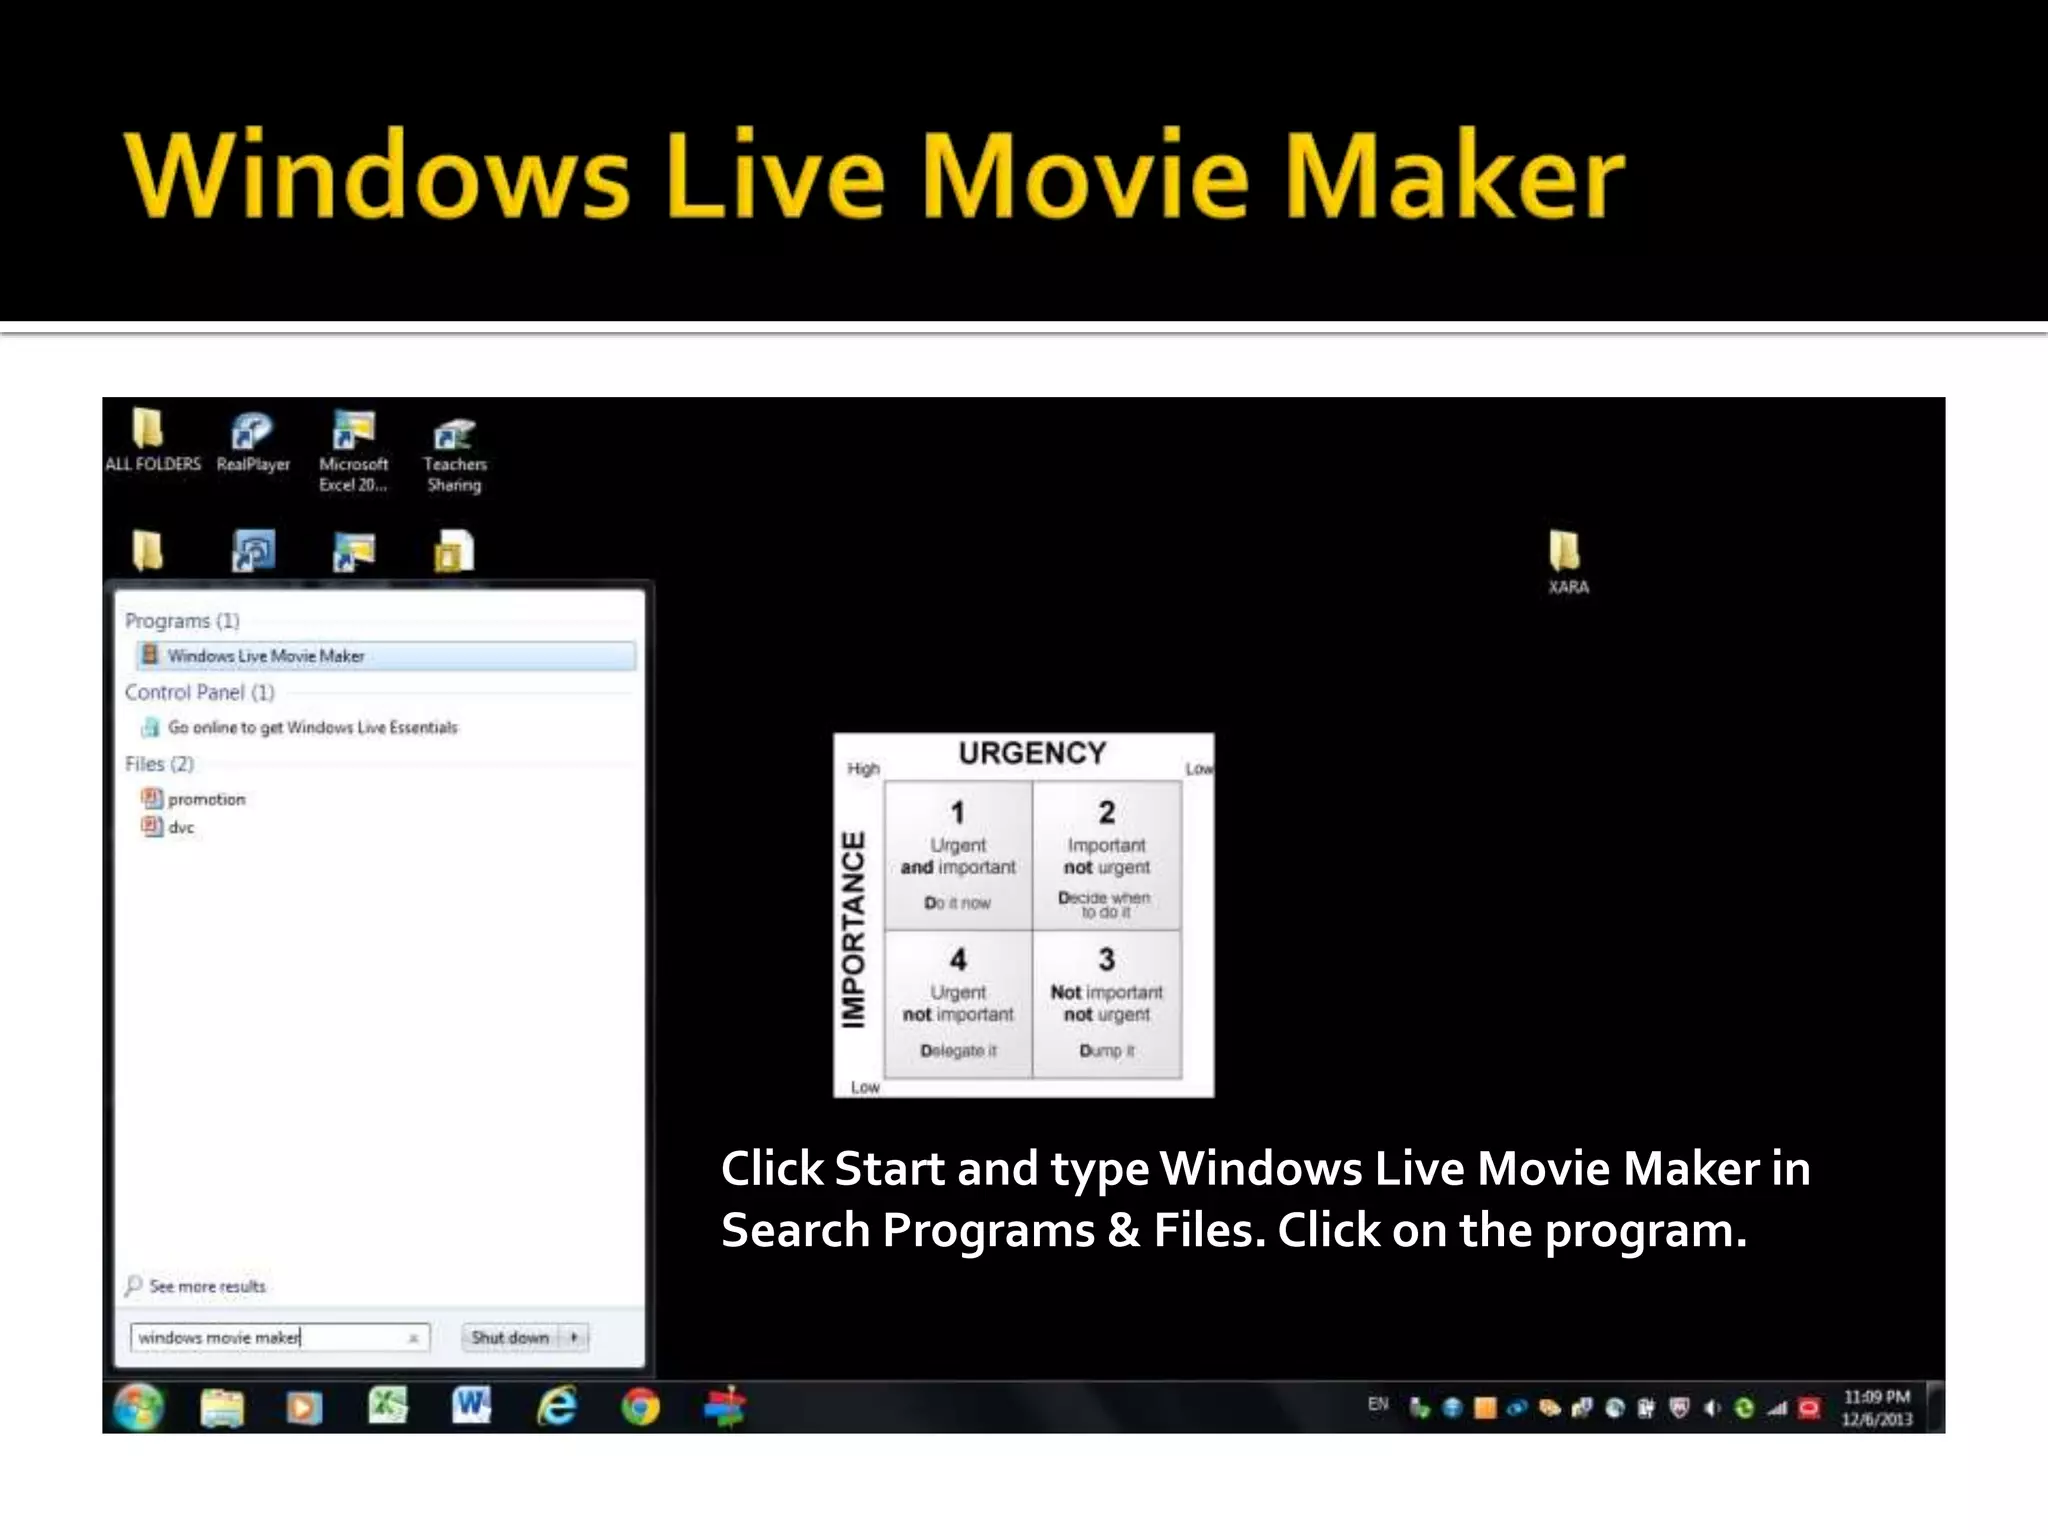Open Excel from the taskbar
The width and height of the screenshot is (2048, 1536).
388,1406
